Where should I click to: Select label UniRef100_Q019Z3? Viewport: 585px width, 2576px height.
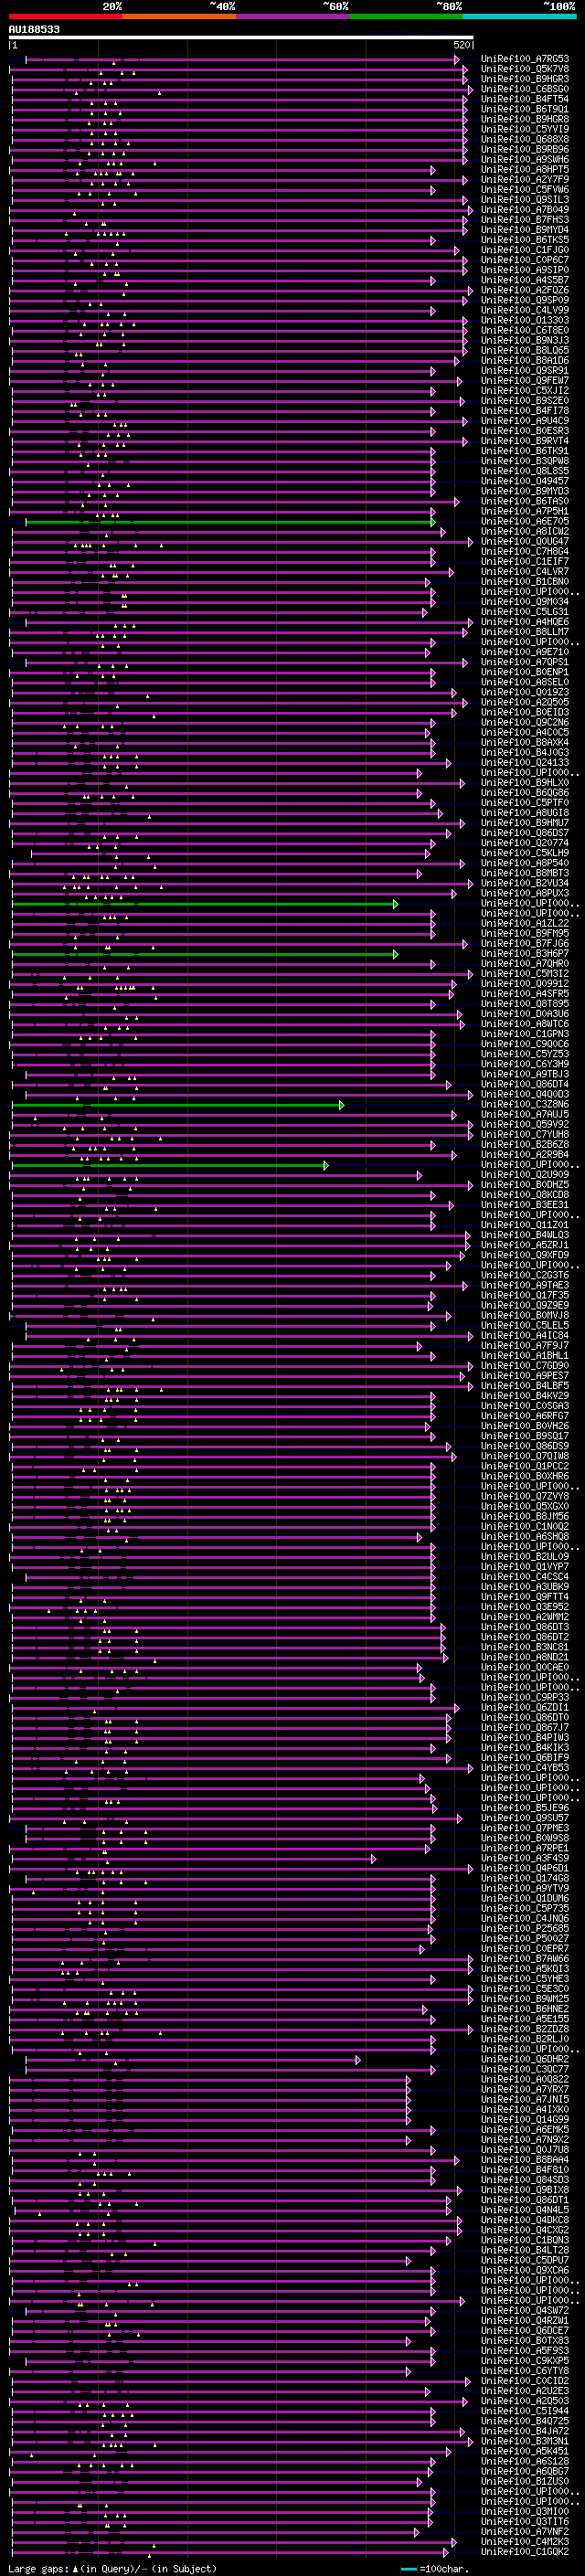[525, 692]
